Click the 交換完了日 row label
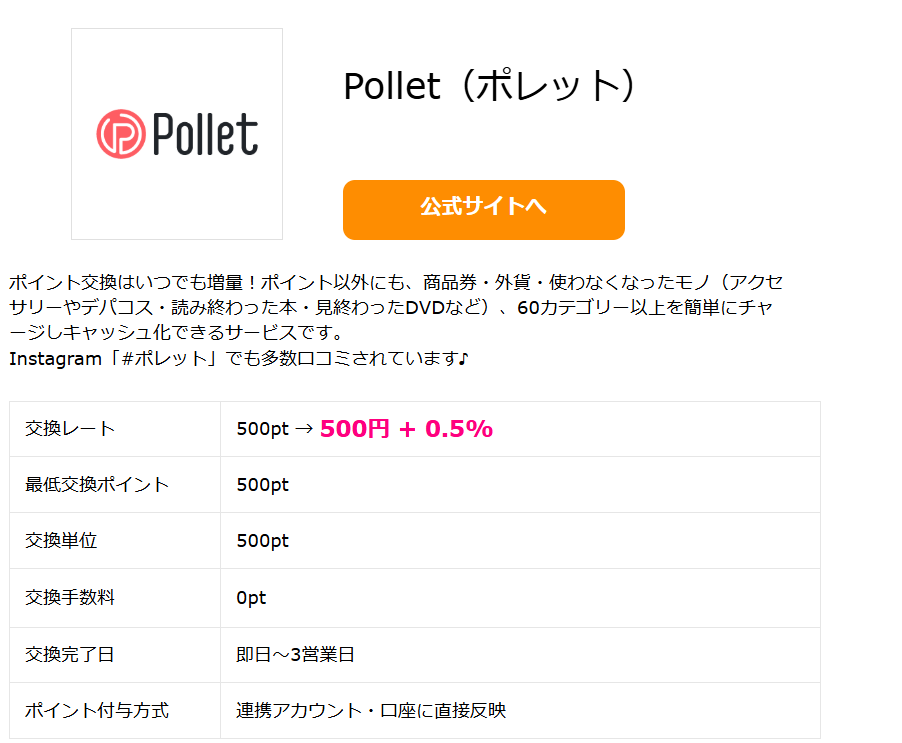Viewport: 902px width, 743px height. point(70,654)
